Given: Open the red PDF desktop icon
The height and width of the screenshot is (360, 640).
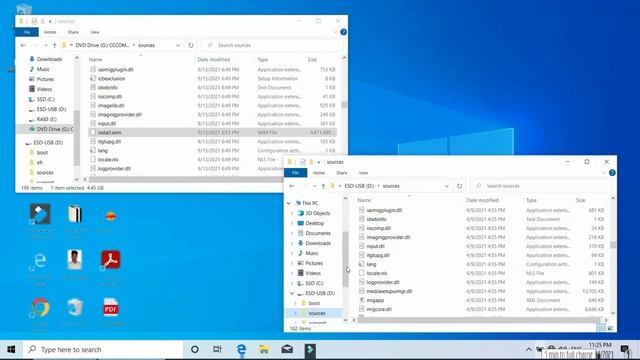Looking at the screenshot, I should (x=111, y=308).
